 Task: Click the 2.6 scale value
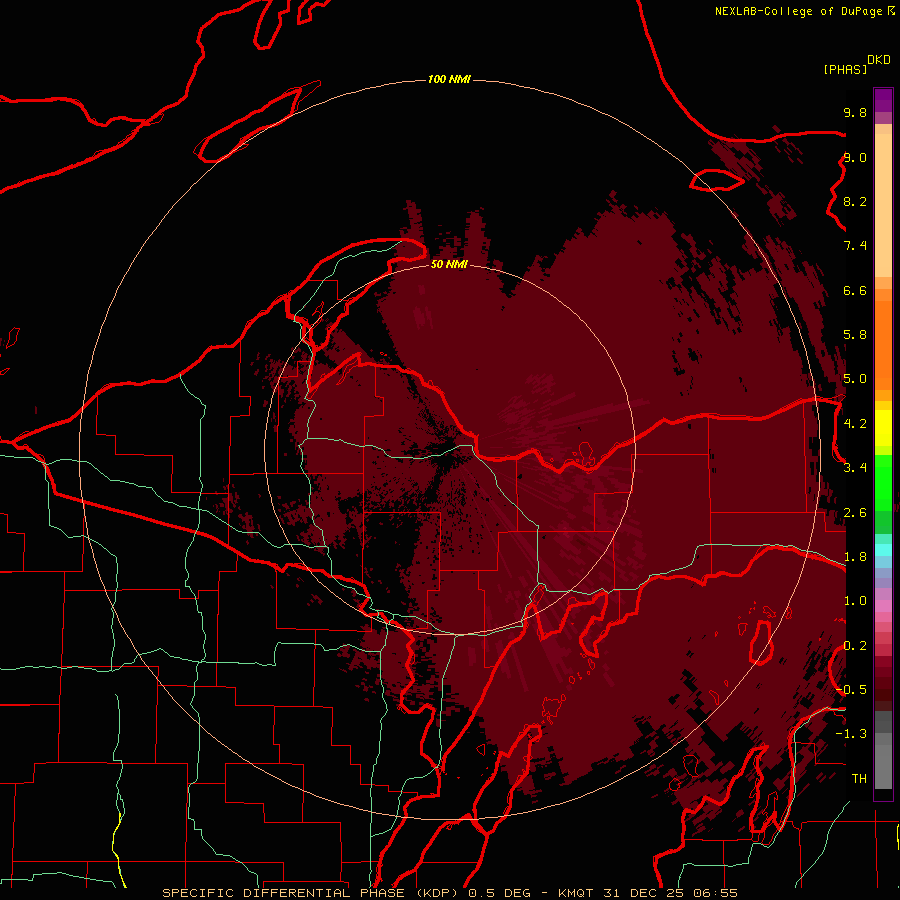tap(855, 513)
